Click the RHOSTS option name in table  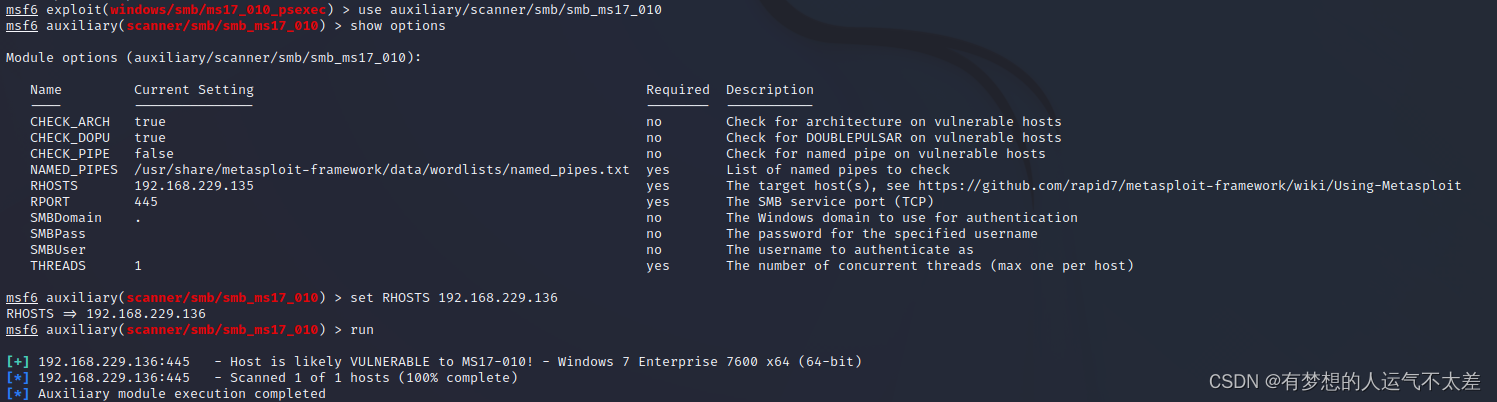point(54,186)
